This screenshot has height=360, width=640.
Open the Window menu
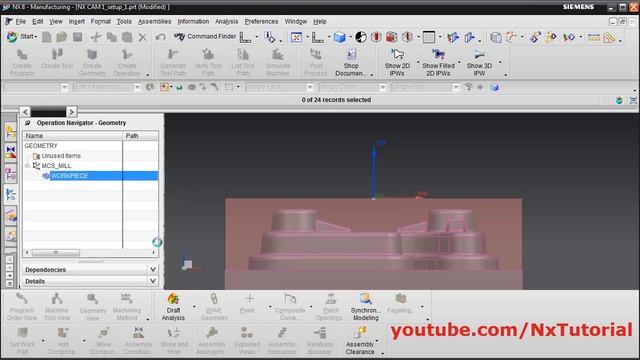(x=296, y=22)
